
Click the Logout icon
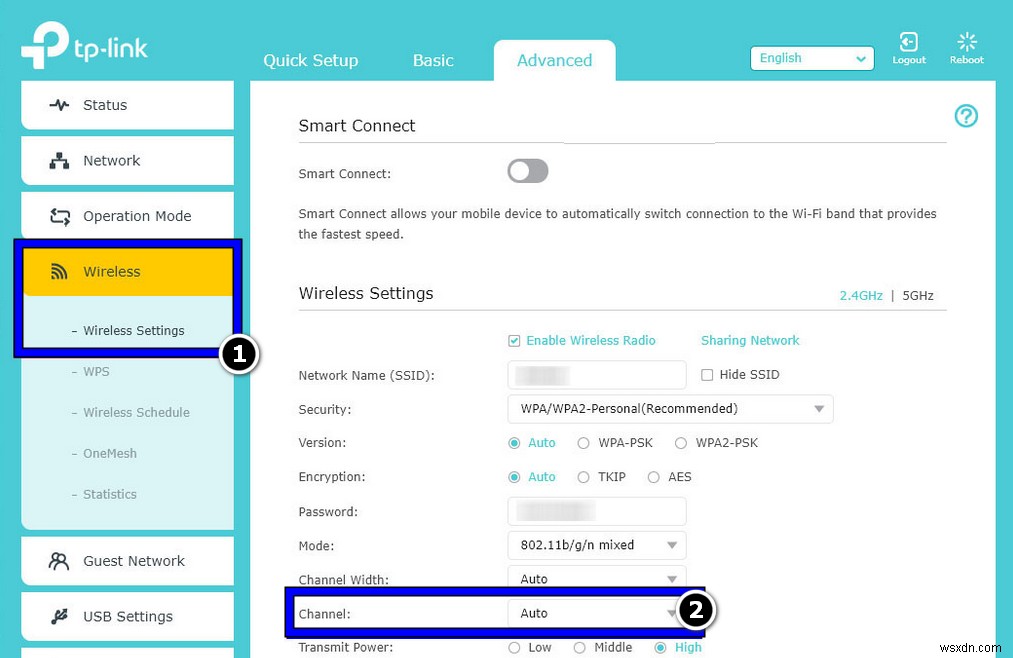[x=908, y=42]
